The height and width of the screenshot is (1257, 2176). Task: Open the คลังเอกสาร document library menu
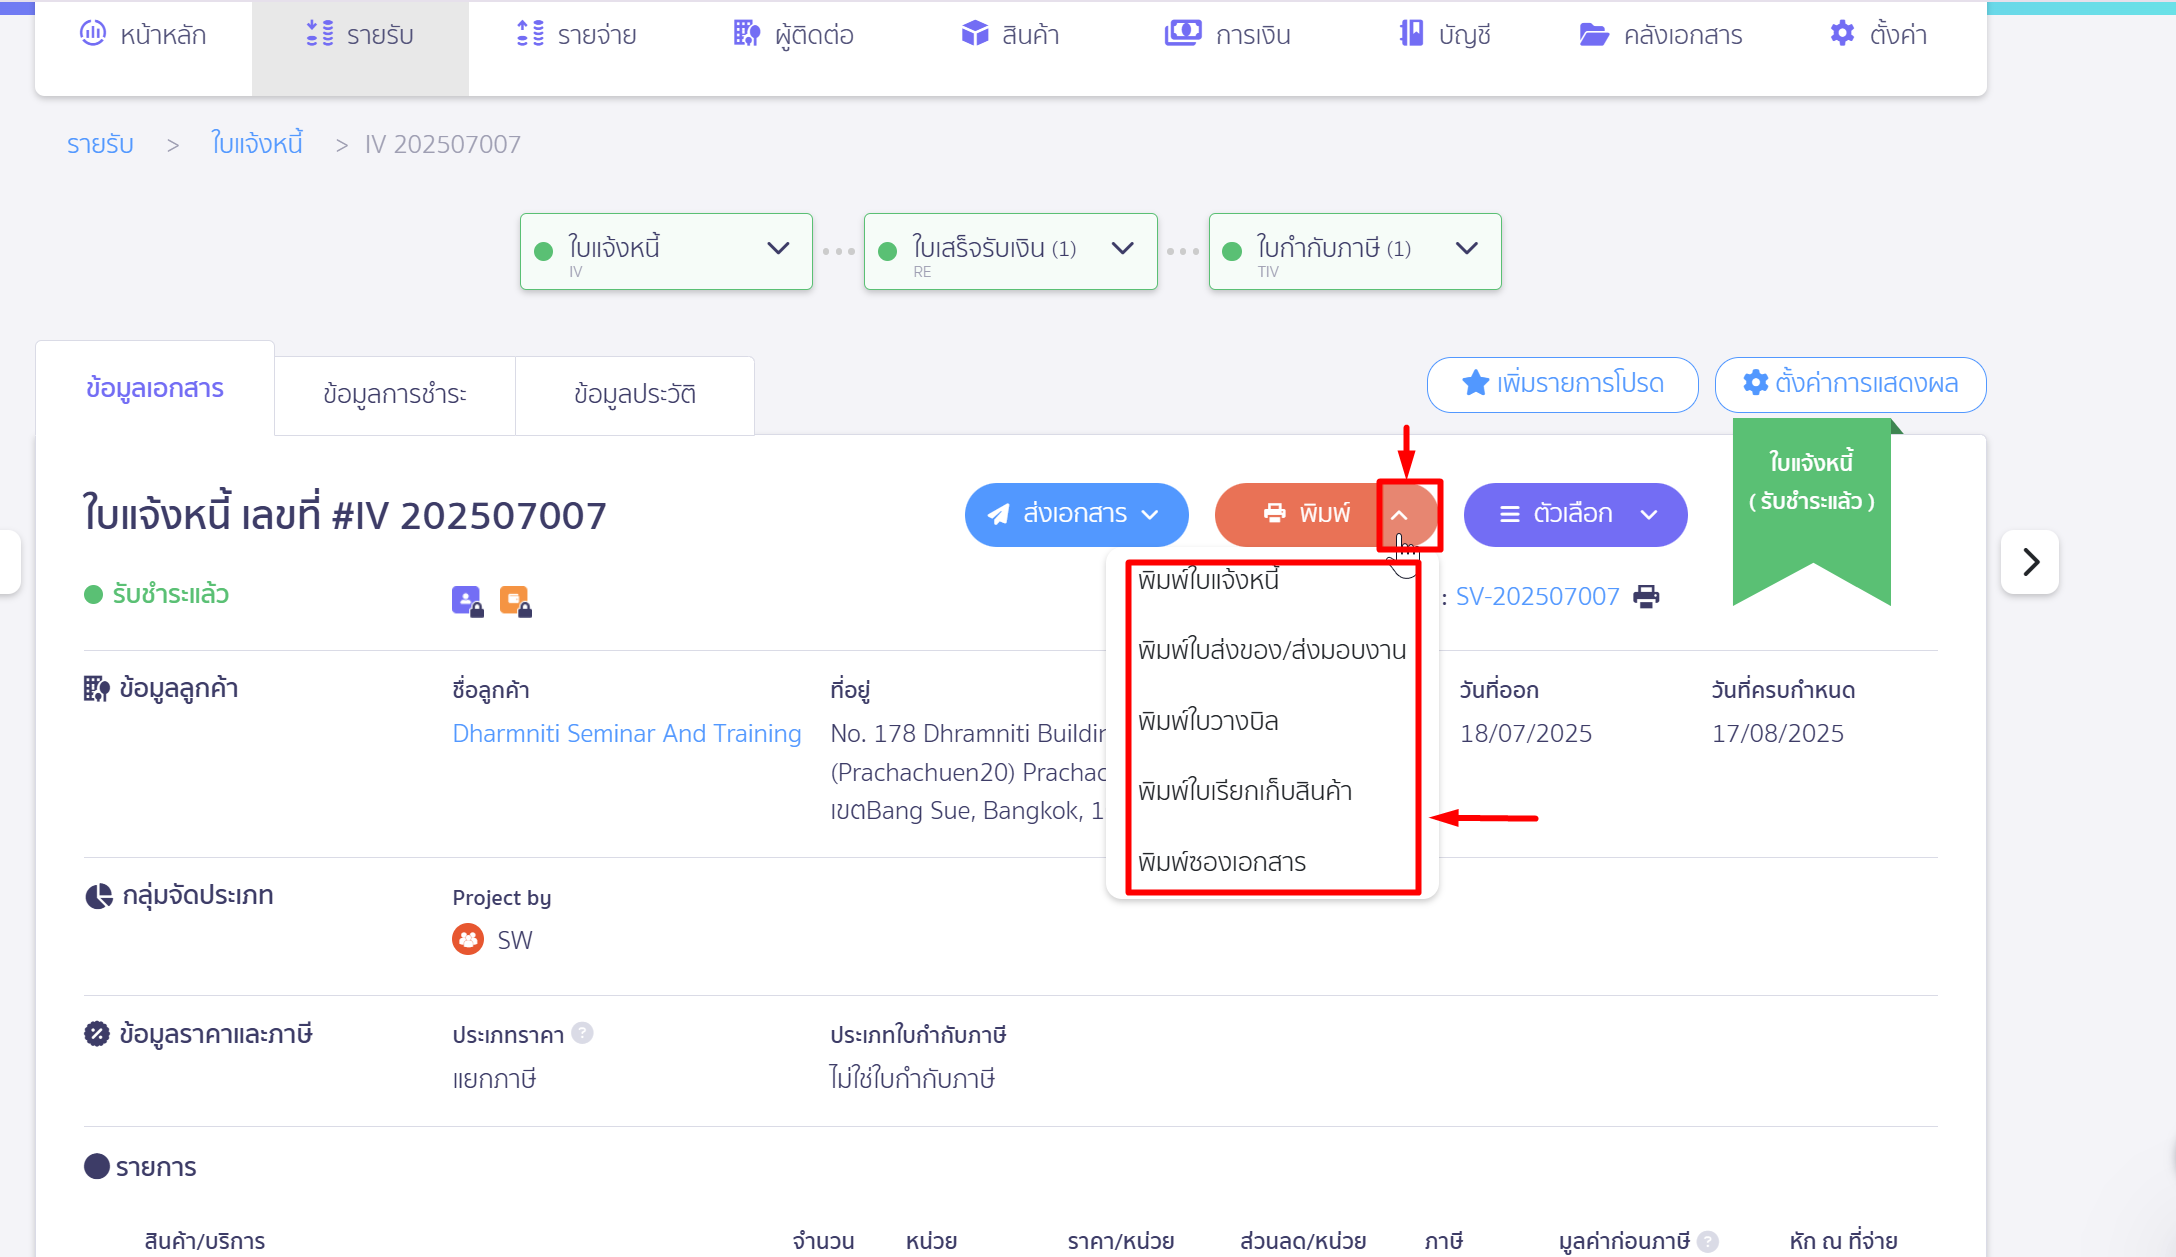tap(1660, 36)
